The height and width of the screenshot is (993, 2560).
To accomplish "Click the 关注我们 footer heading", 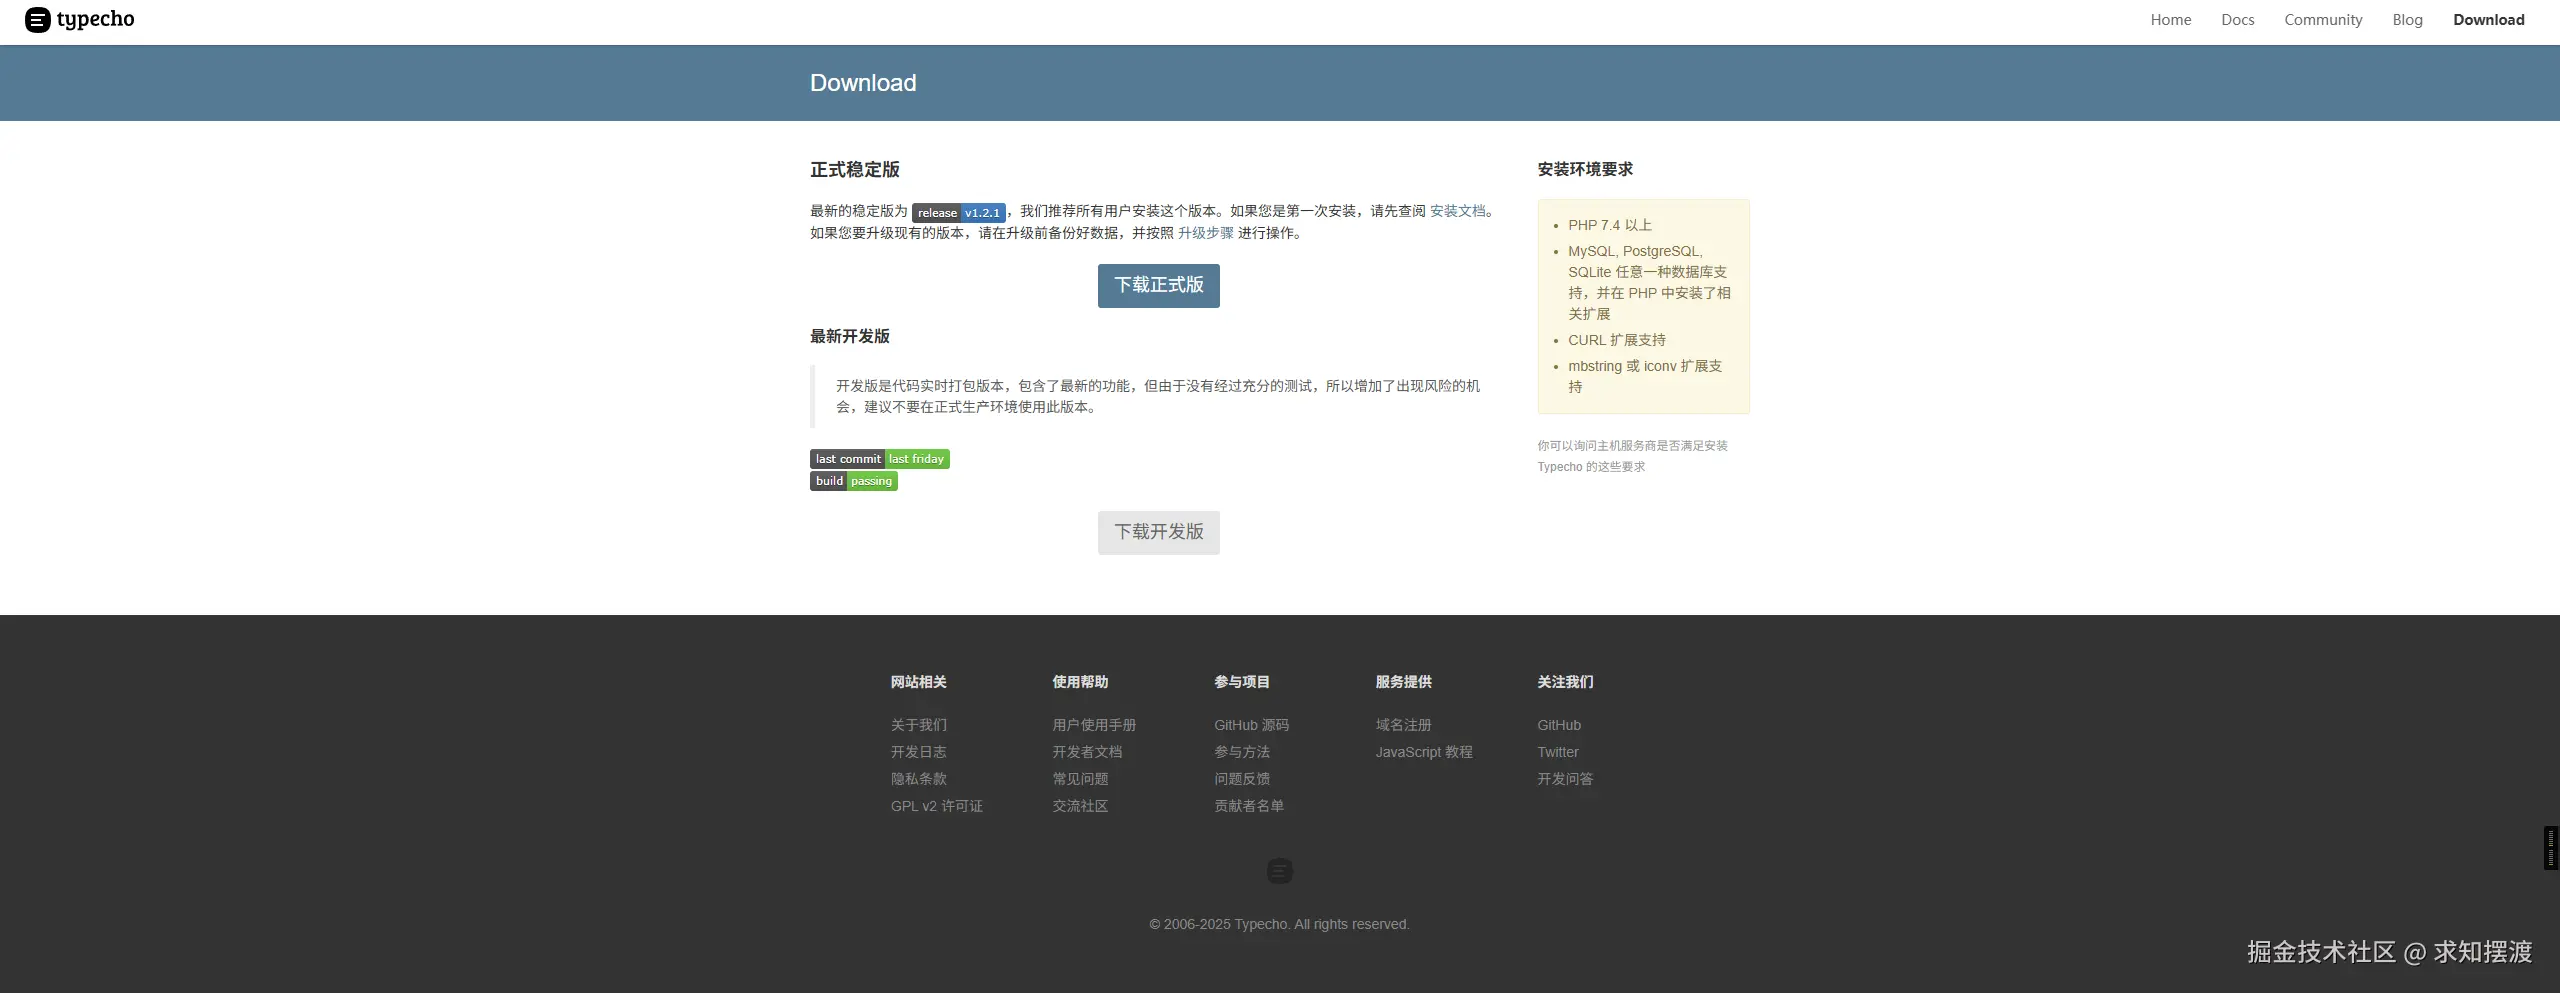I will [1565, 682].
